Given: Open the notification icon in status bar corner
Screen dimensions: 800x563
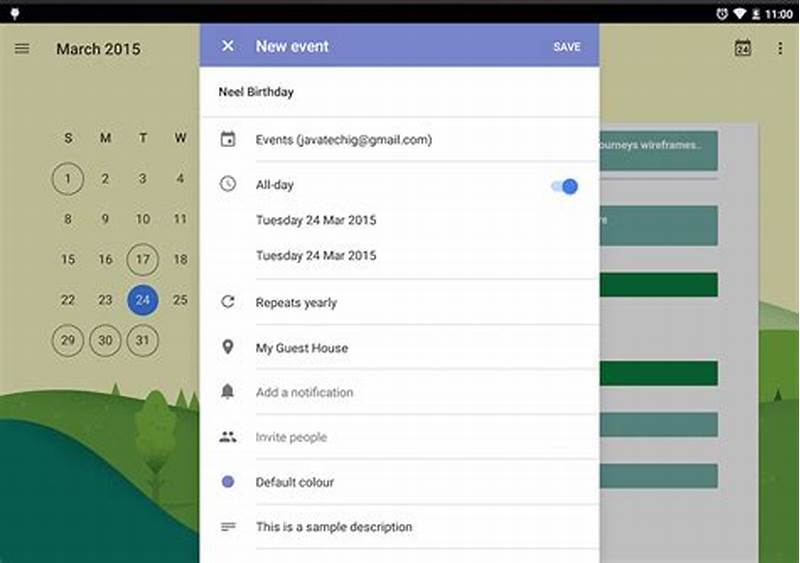Looking at the screenshot, I should point(15,14).
